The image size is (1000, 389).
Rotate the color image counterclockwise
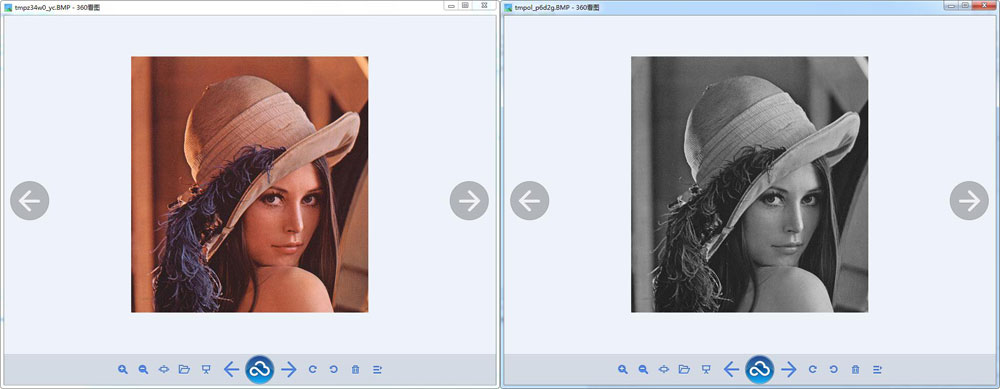point(334,369)
